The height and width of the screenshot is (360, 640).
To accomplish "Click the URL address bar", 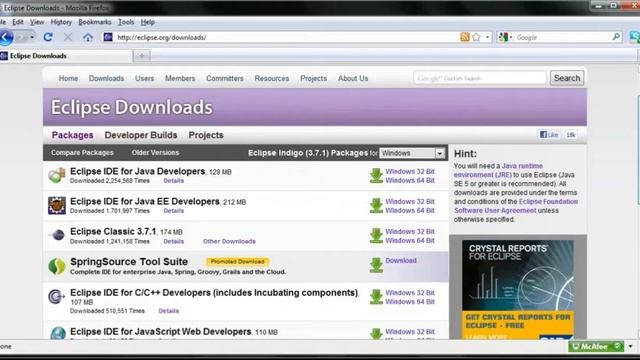I will tap(286, 37).
